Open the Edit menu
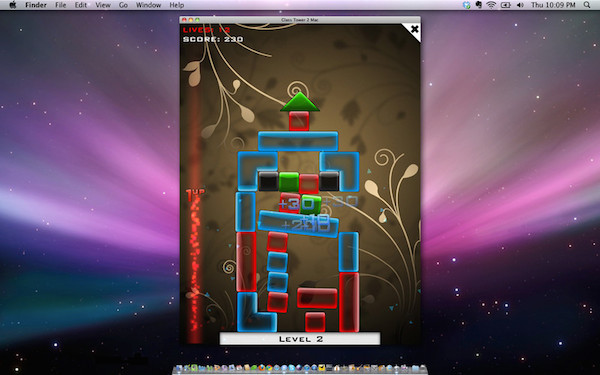 pyautogui.click(x=80, y=5)
